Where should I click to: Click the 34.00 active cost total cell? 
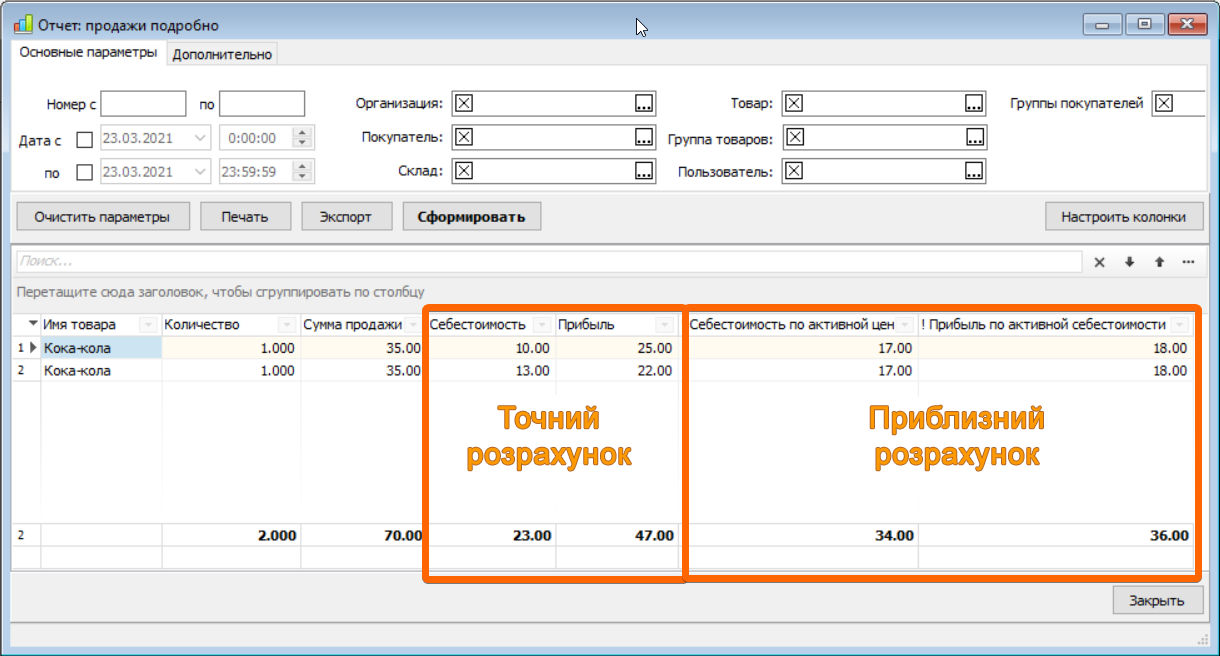[x=802, y=535]
